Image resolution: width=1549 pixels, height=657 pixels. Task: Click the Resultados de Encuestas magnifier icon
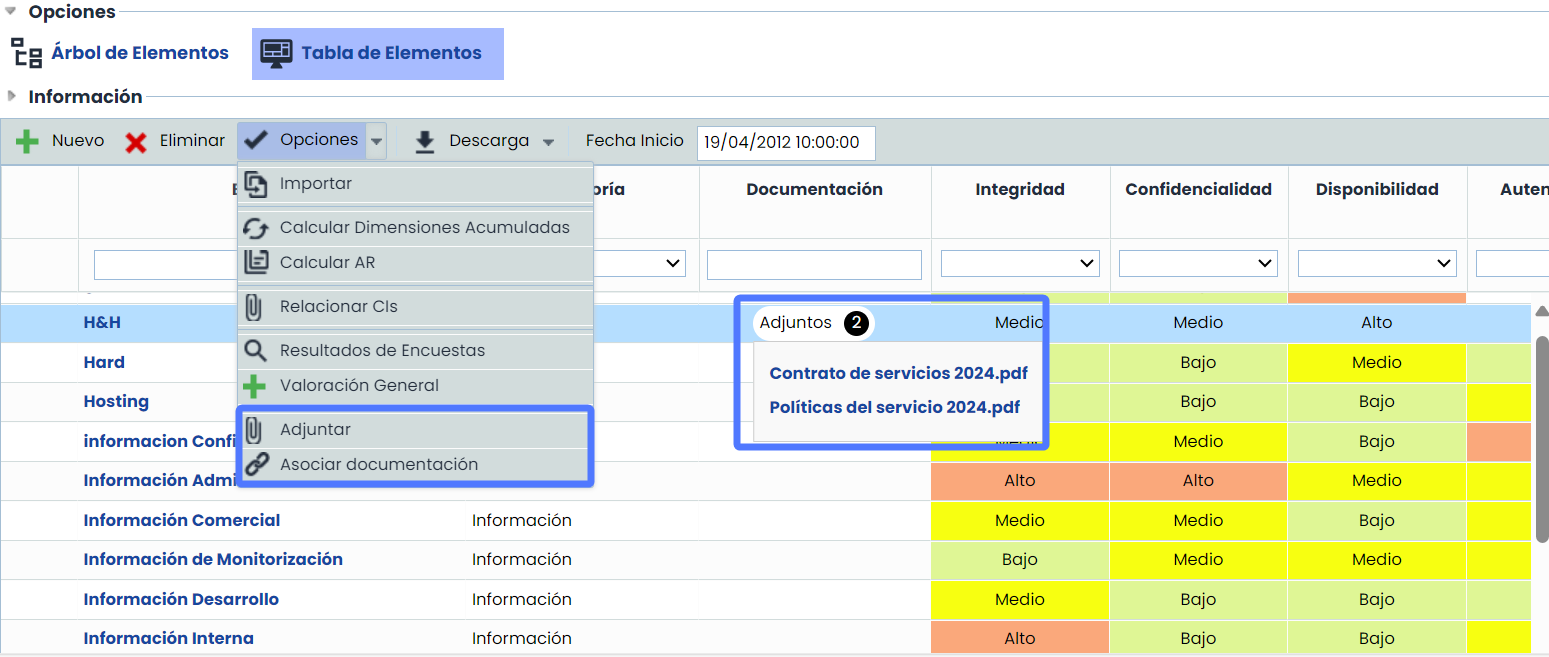click(x=256, y=351)
